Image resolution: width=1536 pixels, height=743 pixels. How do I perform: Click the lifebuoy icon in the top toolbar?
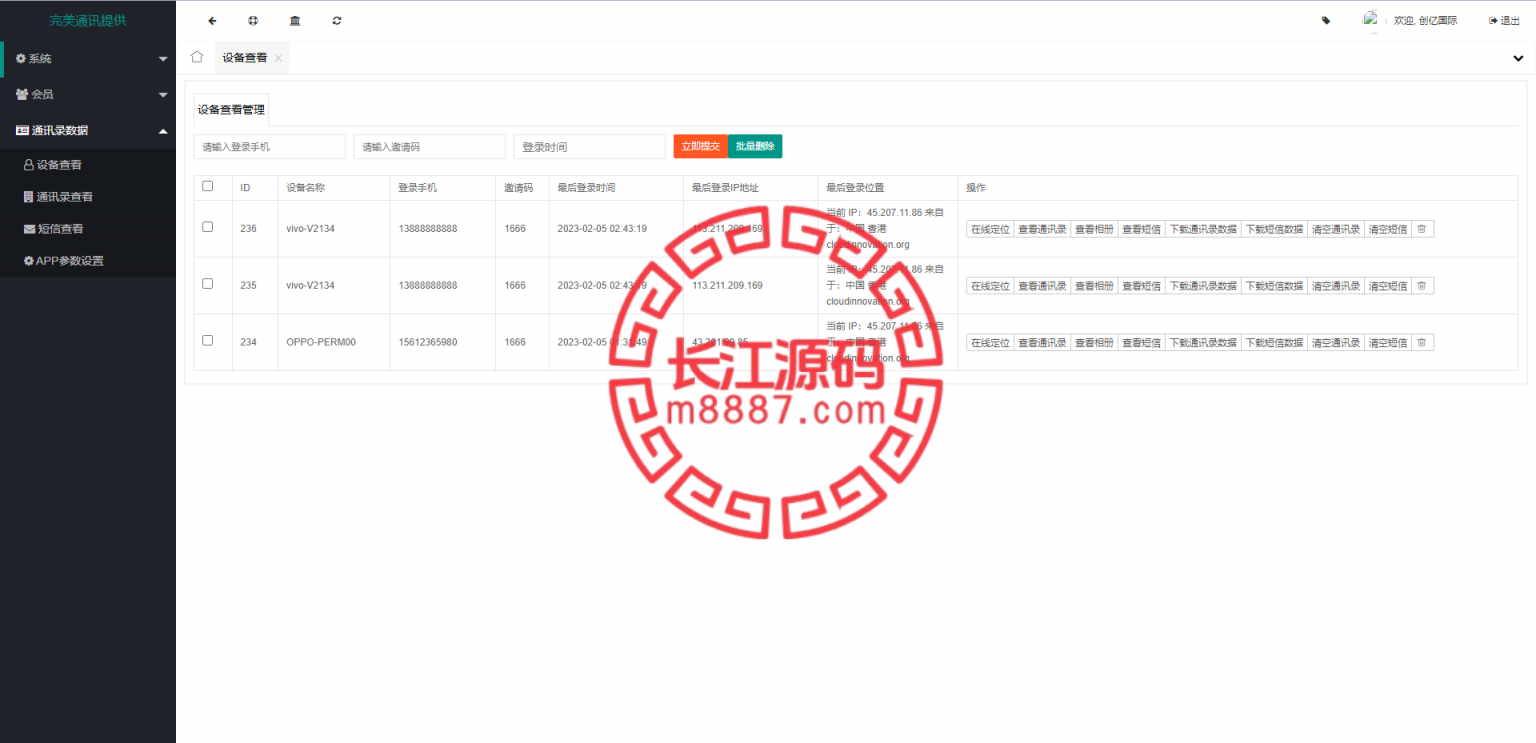252,20
